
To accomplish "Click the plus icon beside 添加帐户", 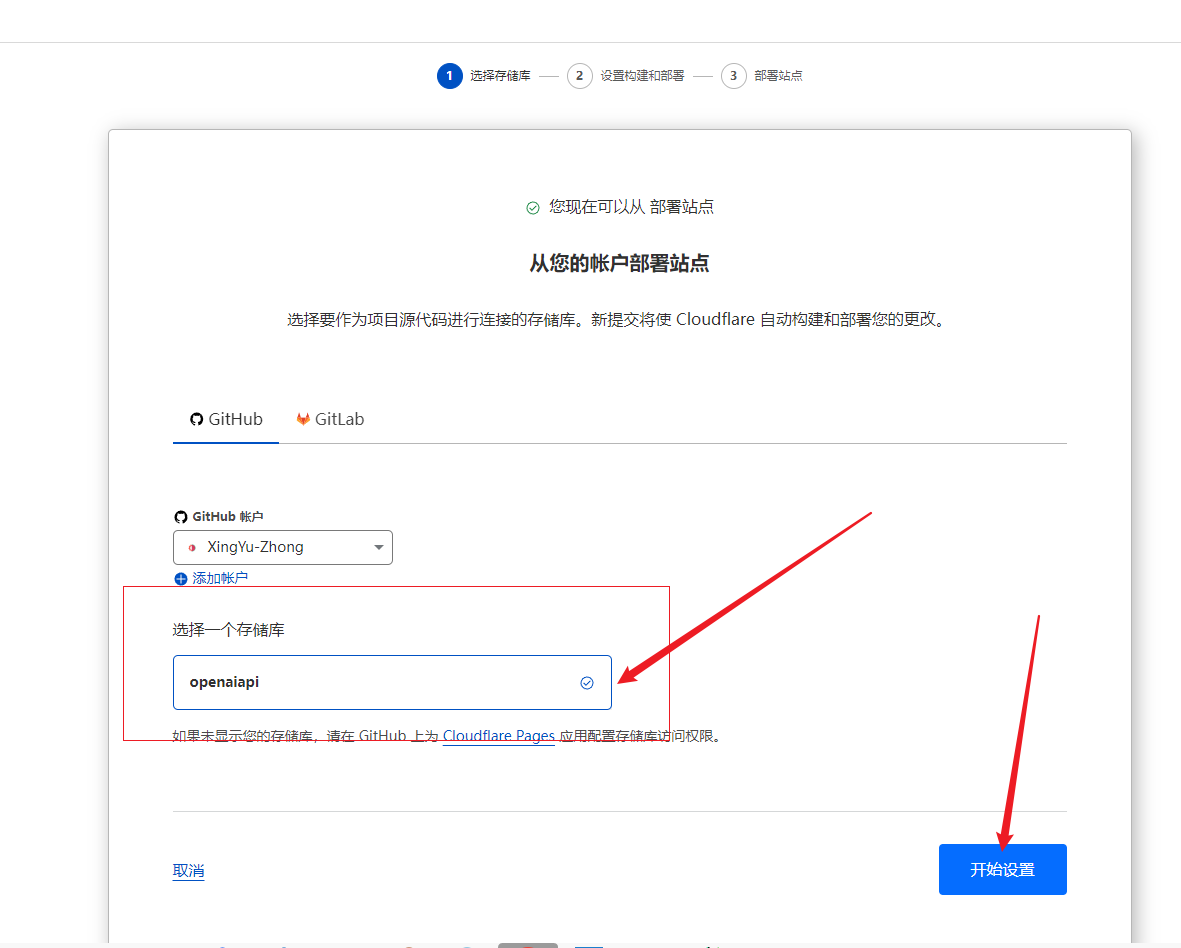I will [181, 578].
